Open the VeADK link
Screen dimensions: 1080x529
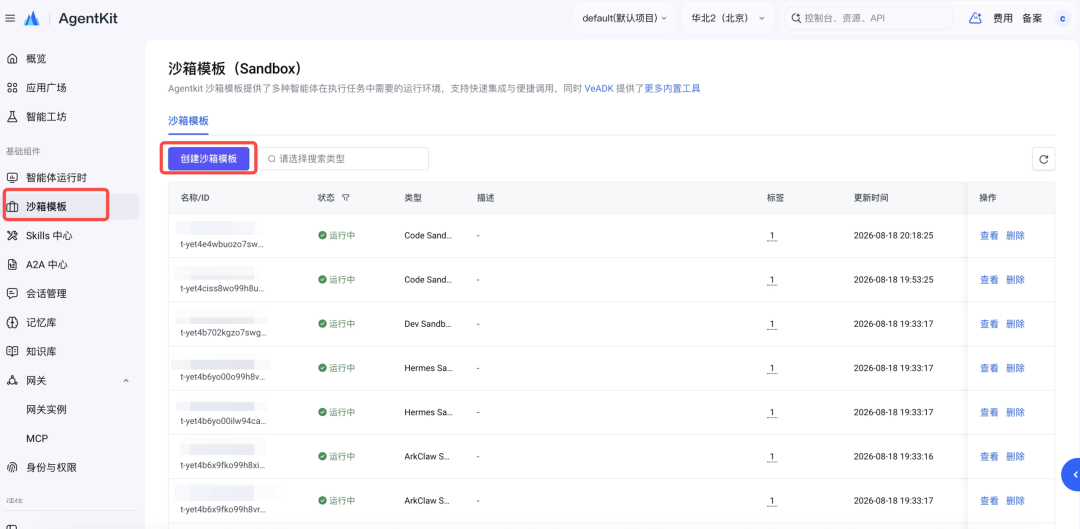pos(599,89)
